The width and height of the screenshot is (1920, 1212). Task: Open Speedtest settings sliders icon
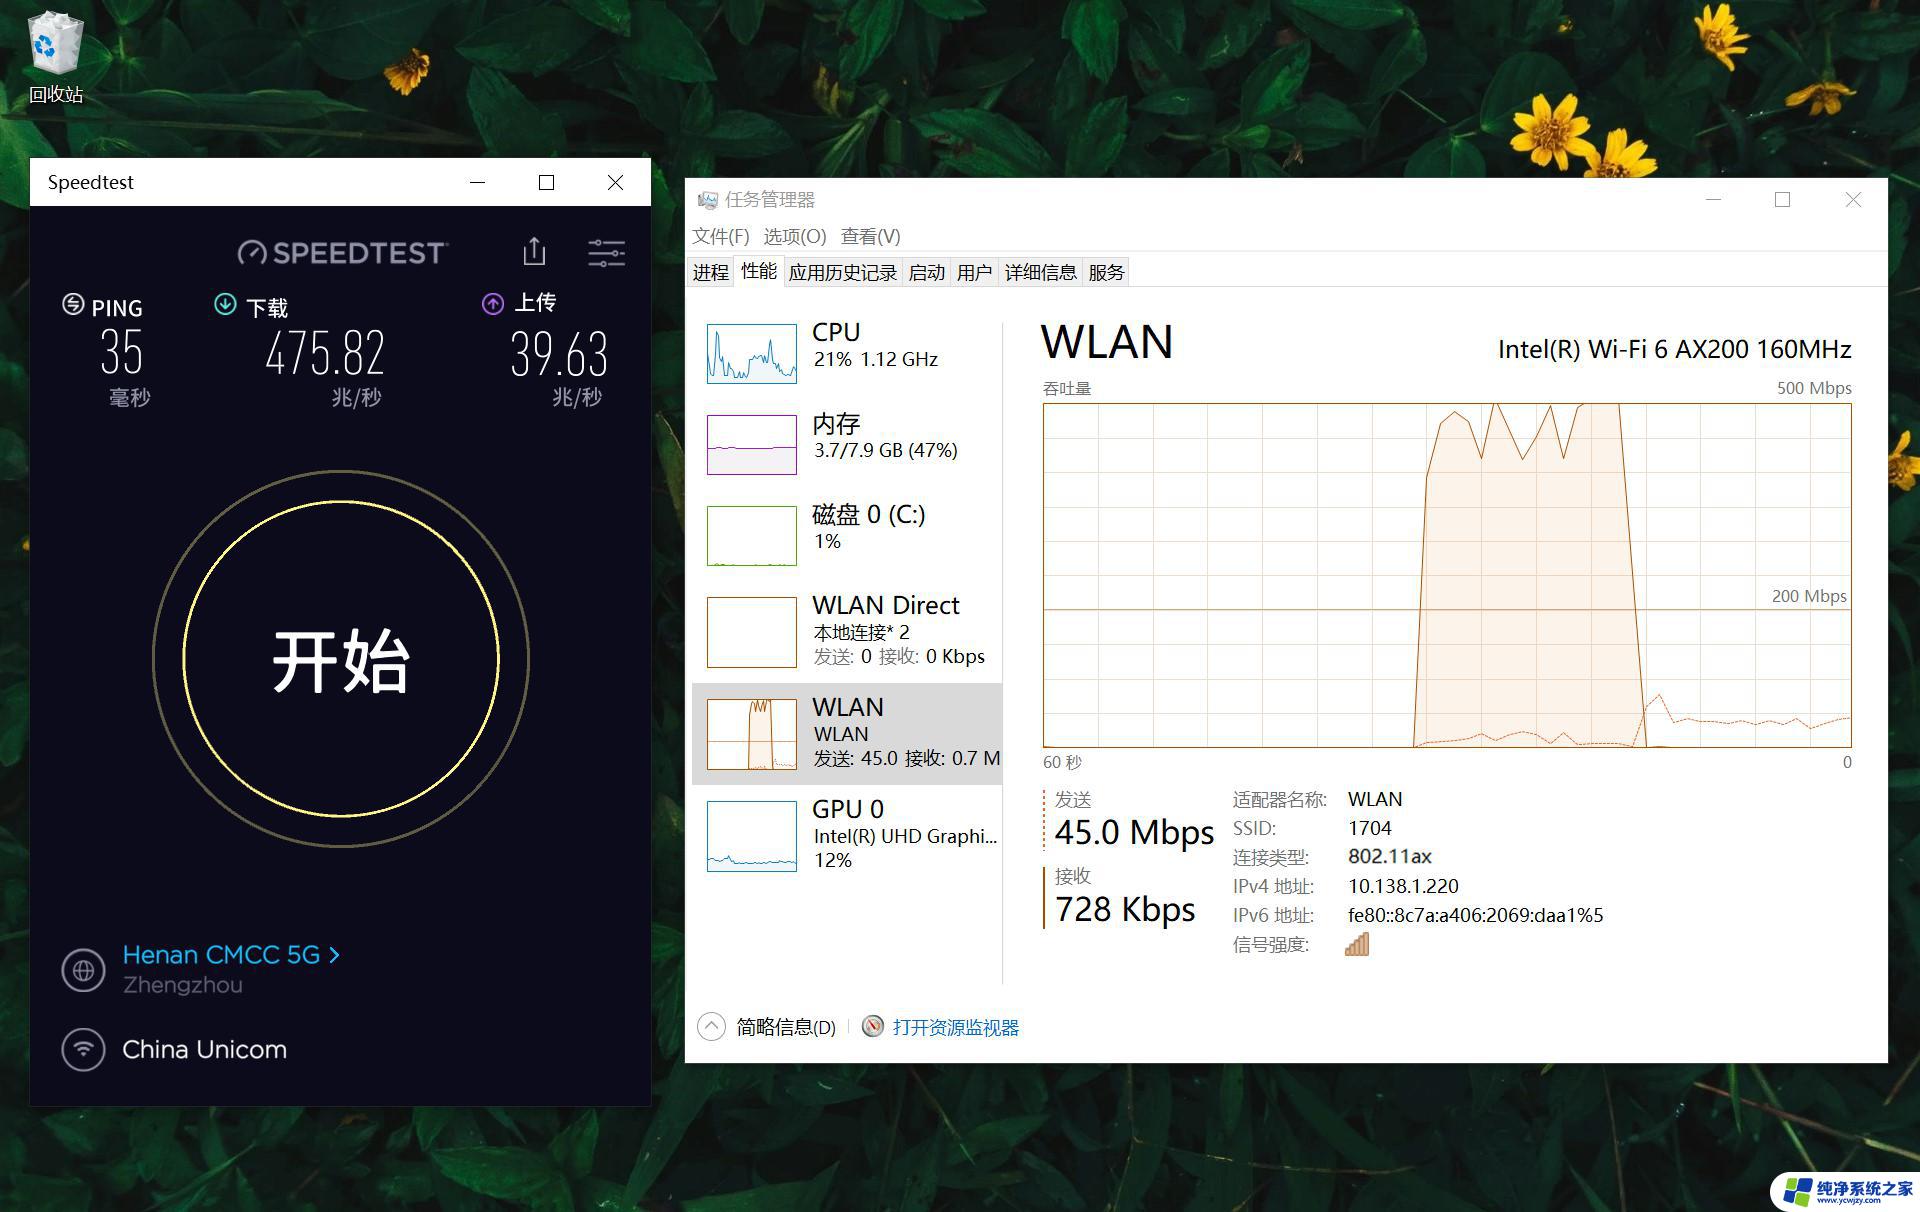pos(606,253)
